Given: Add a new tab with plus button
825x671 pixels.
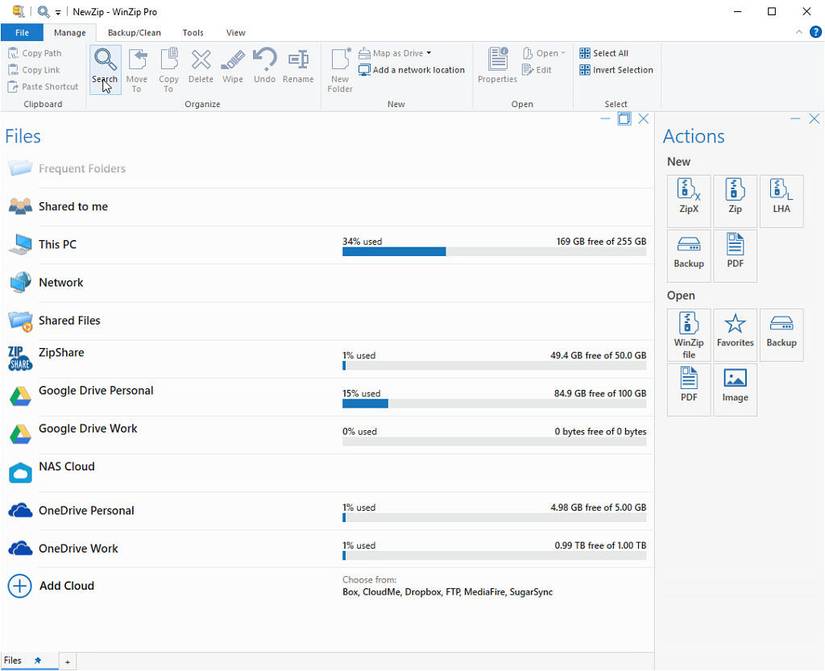Looking at the screenshot, I should [67, 662].
